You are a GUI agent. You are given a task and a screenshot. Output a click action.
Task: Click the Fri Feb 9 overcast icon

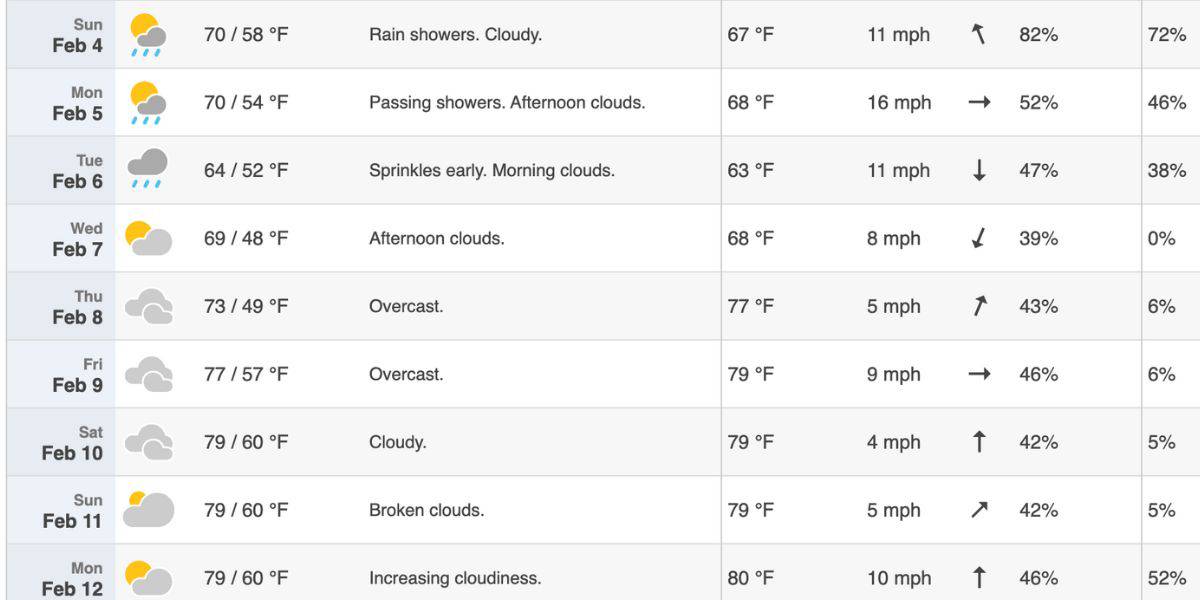148,374
